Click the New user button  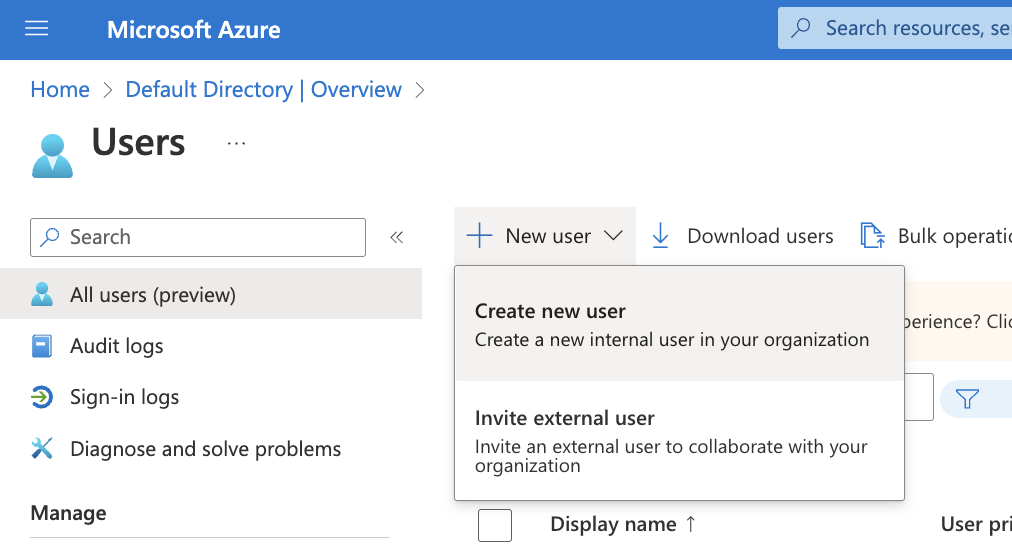coord(545,236)
